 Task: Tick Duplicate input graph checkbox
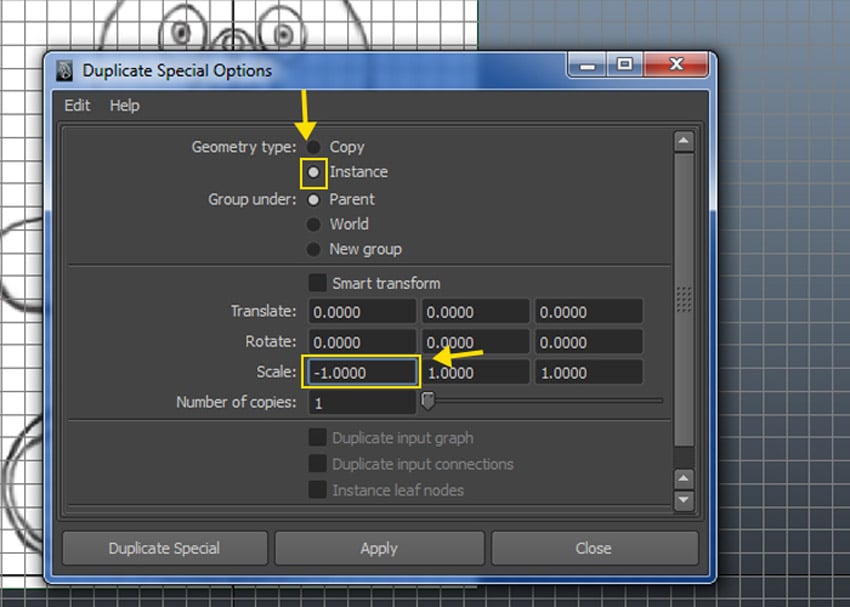click(317, 437)
